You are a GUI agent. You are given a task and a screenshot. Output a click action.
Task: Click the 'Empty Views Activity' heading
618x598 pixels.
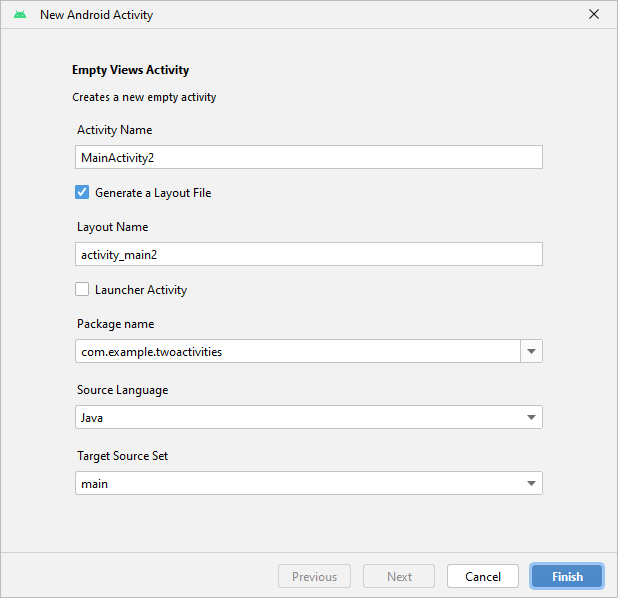(130, 70)
